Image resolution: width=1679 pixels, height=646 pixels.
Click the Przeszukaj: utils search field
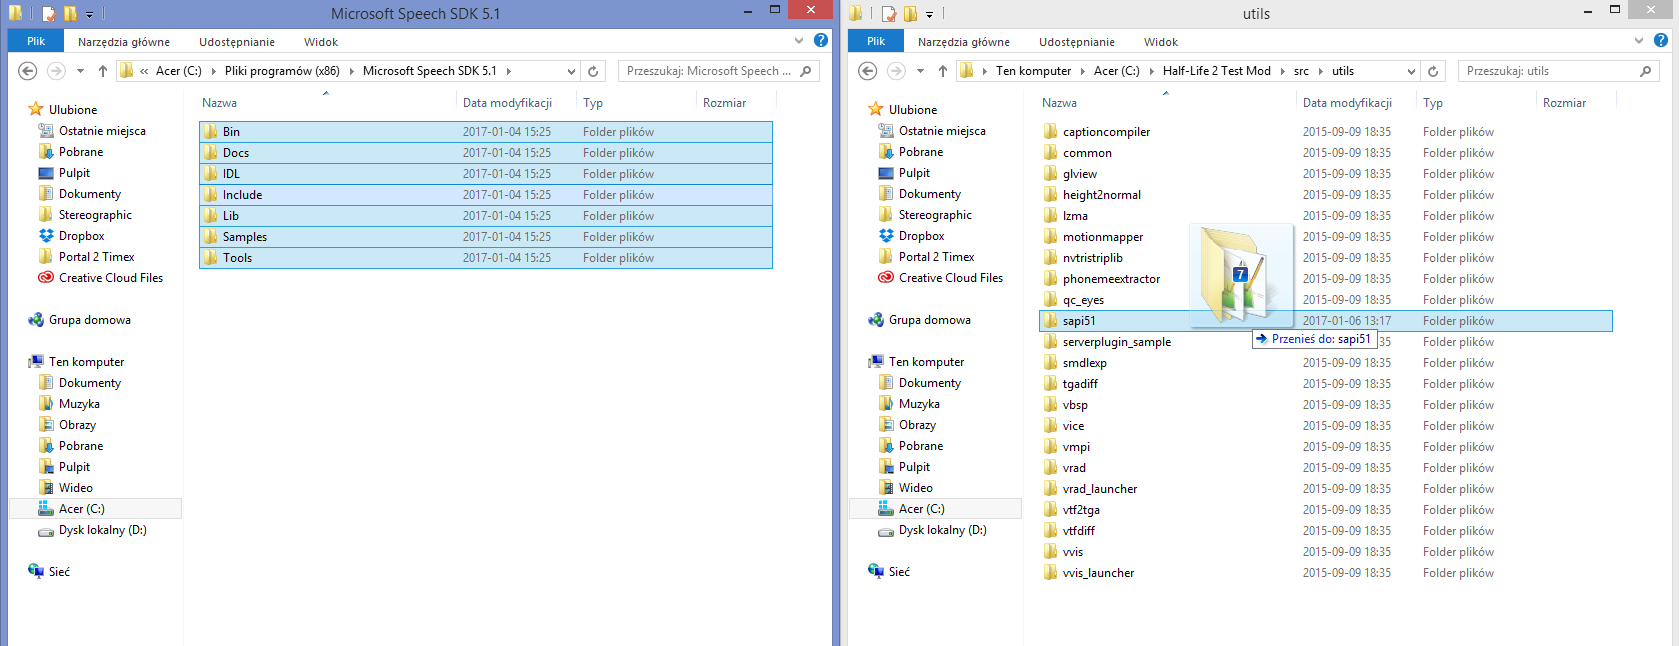(1558, 71)
